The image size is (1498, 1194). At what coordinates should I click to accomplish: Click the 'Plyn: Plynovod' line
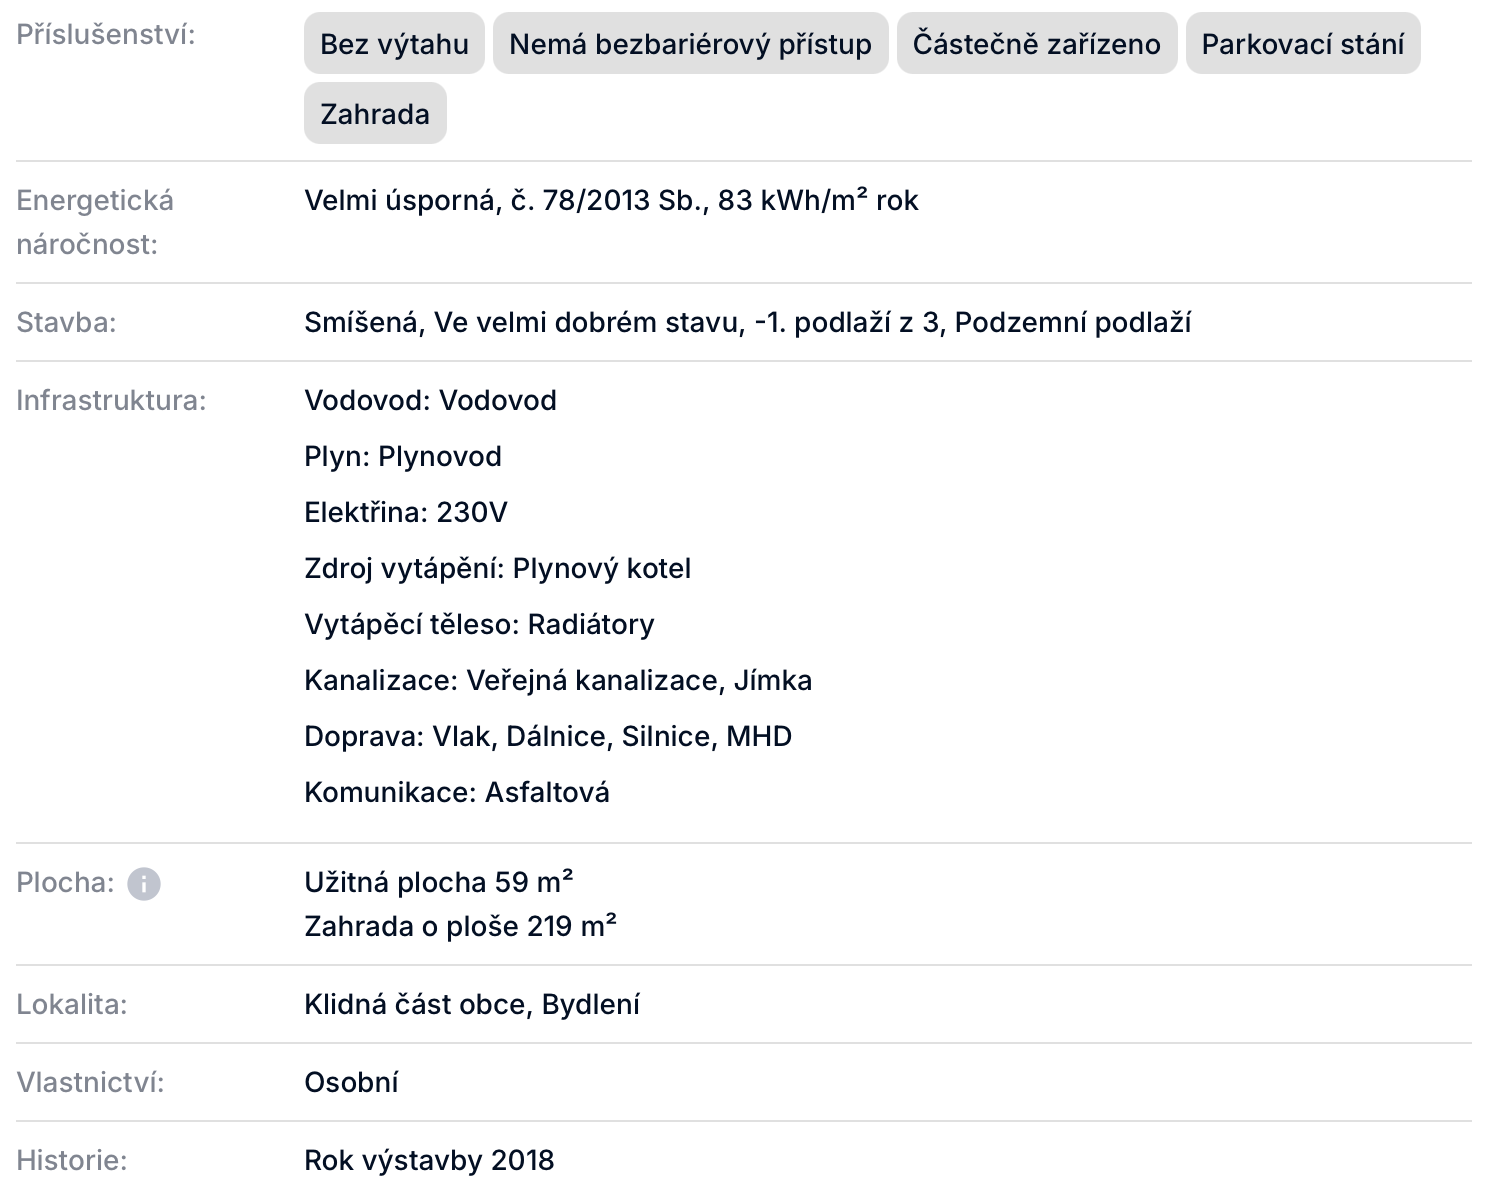tap(403, 457)
